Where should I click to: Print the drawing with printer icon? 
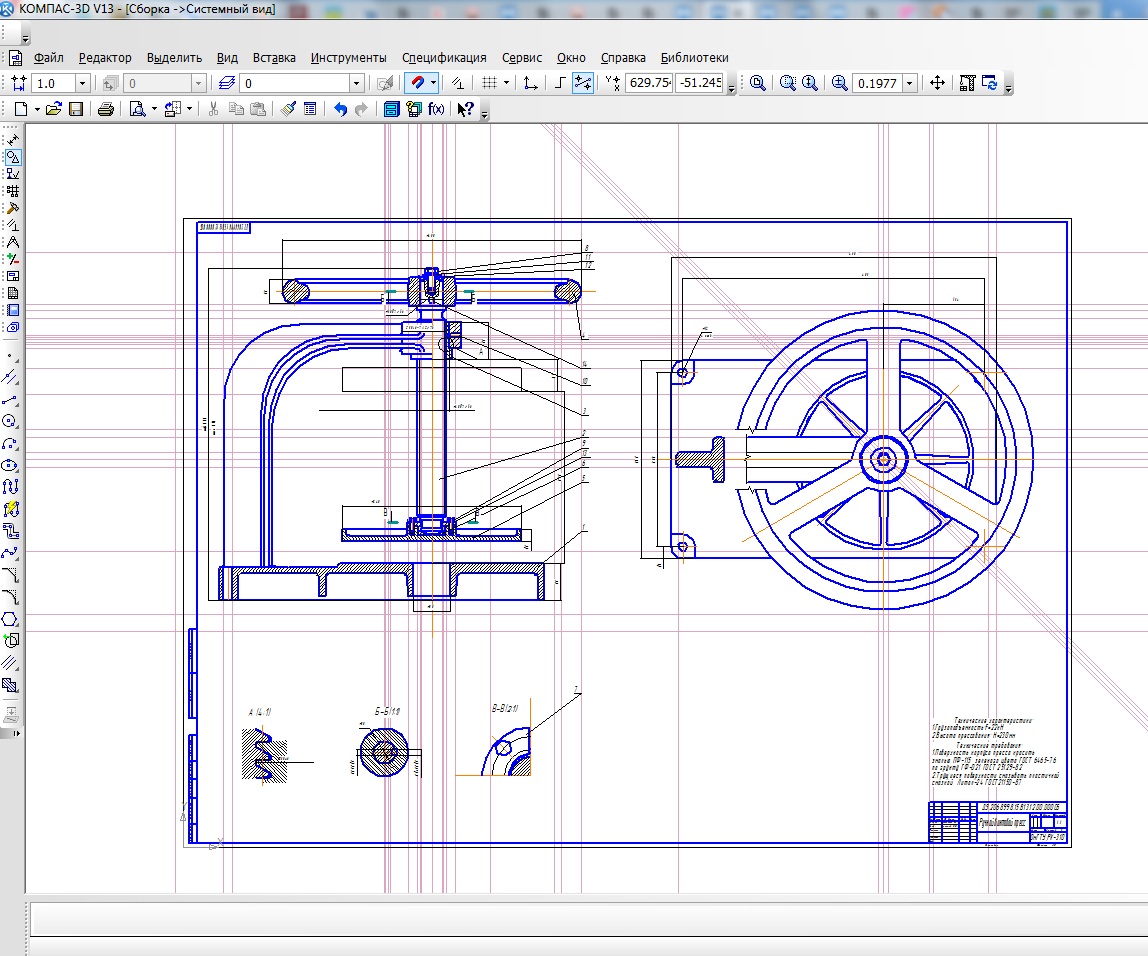[x=105, y=109]
